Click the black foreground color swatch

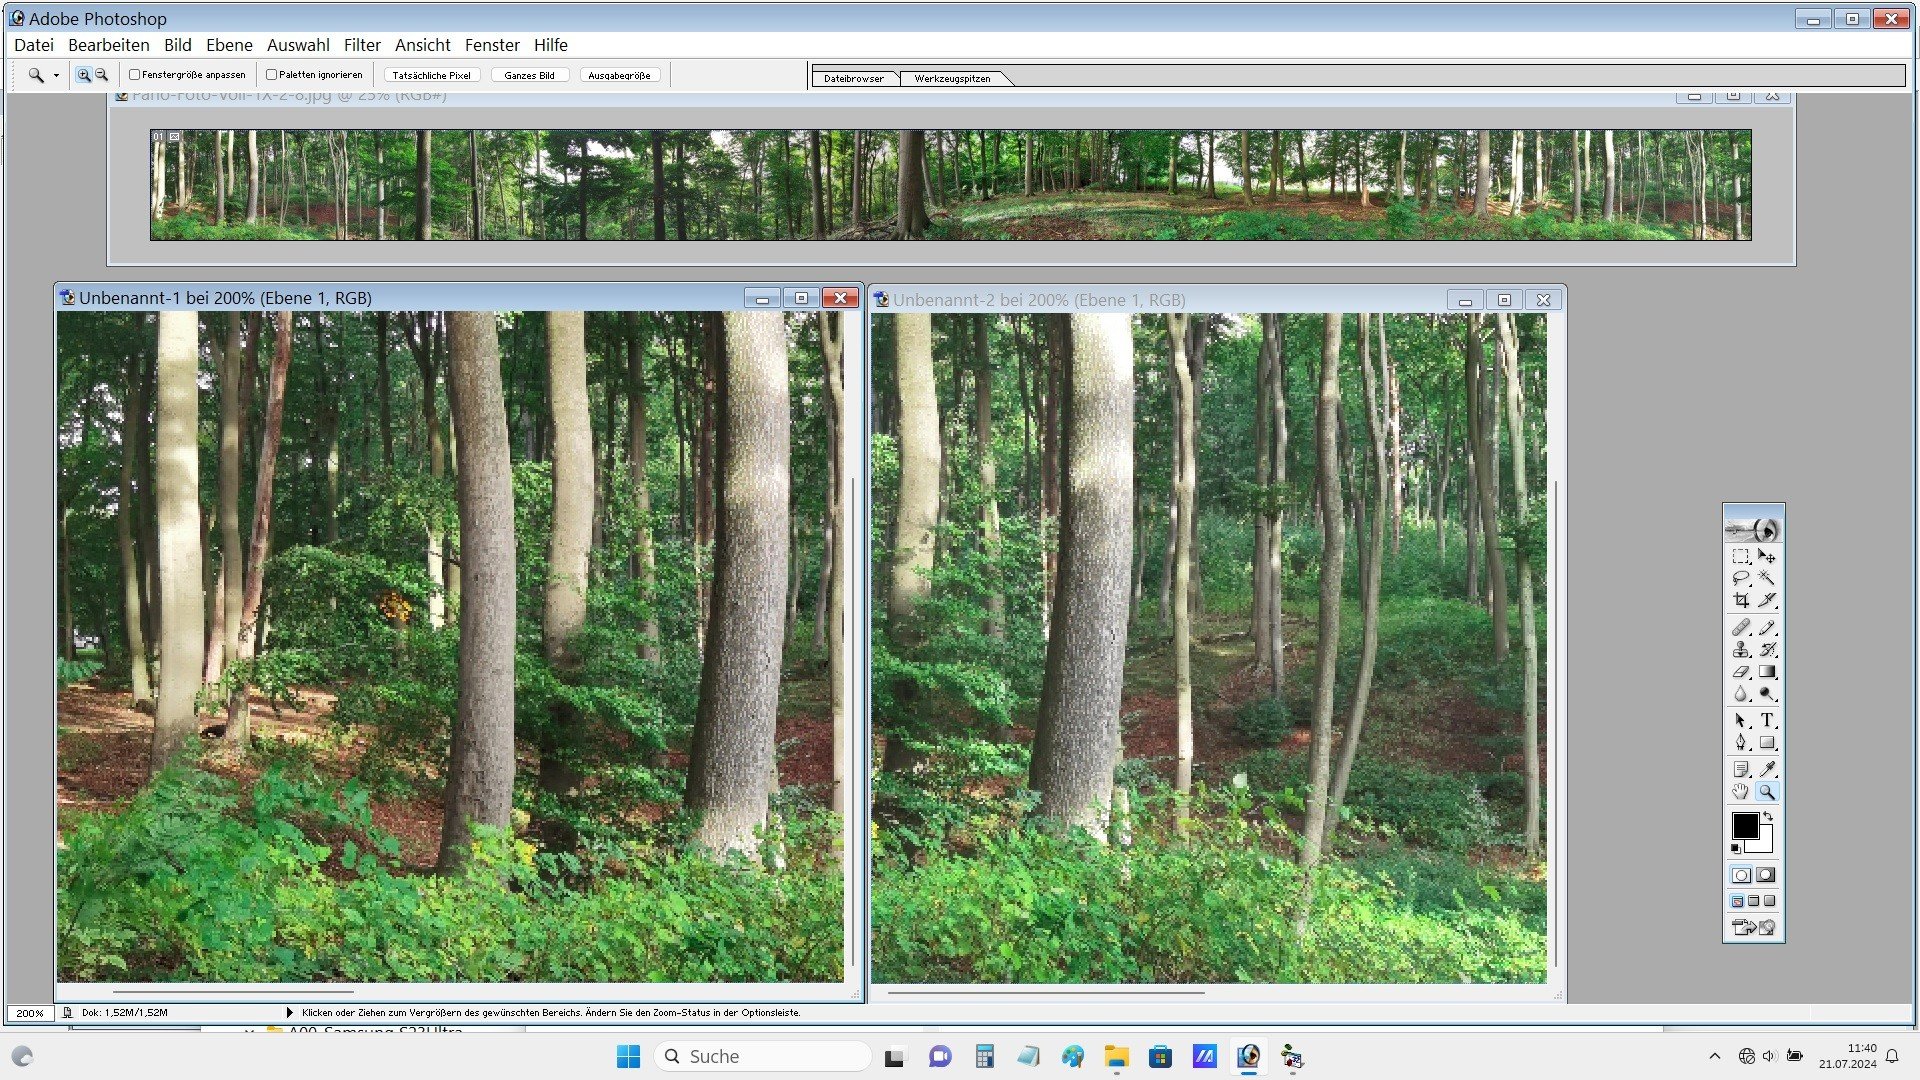[1744, 825]
